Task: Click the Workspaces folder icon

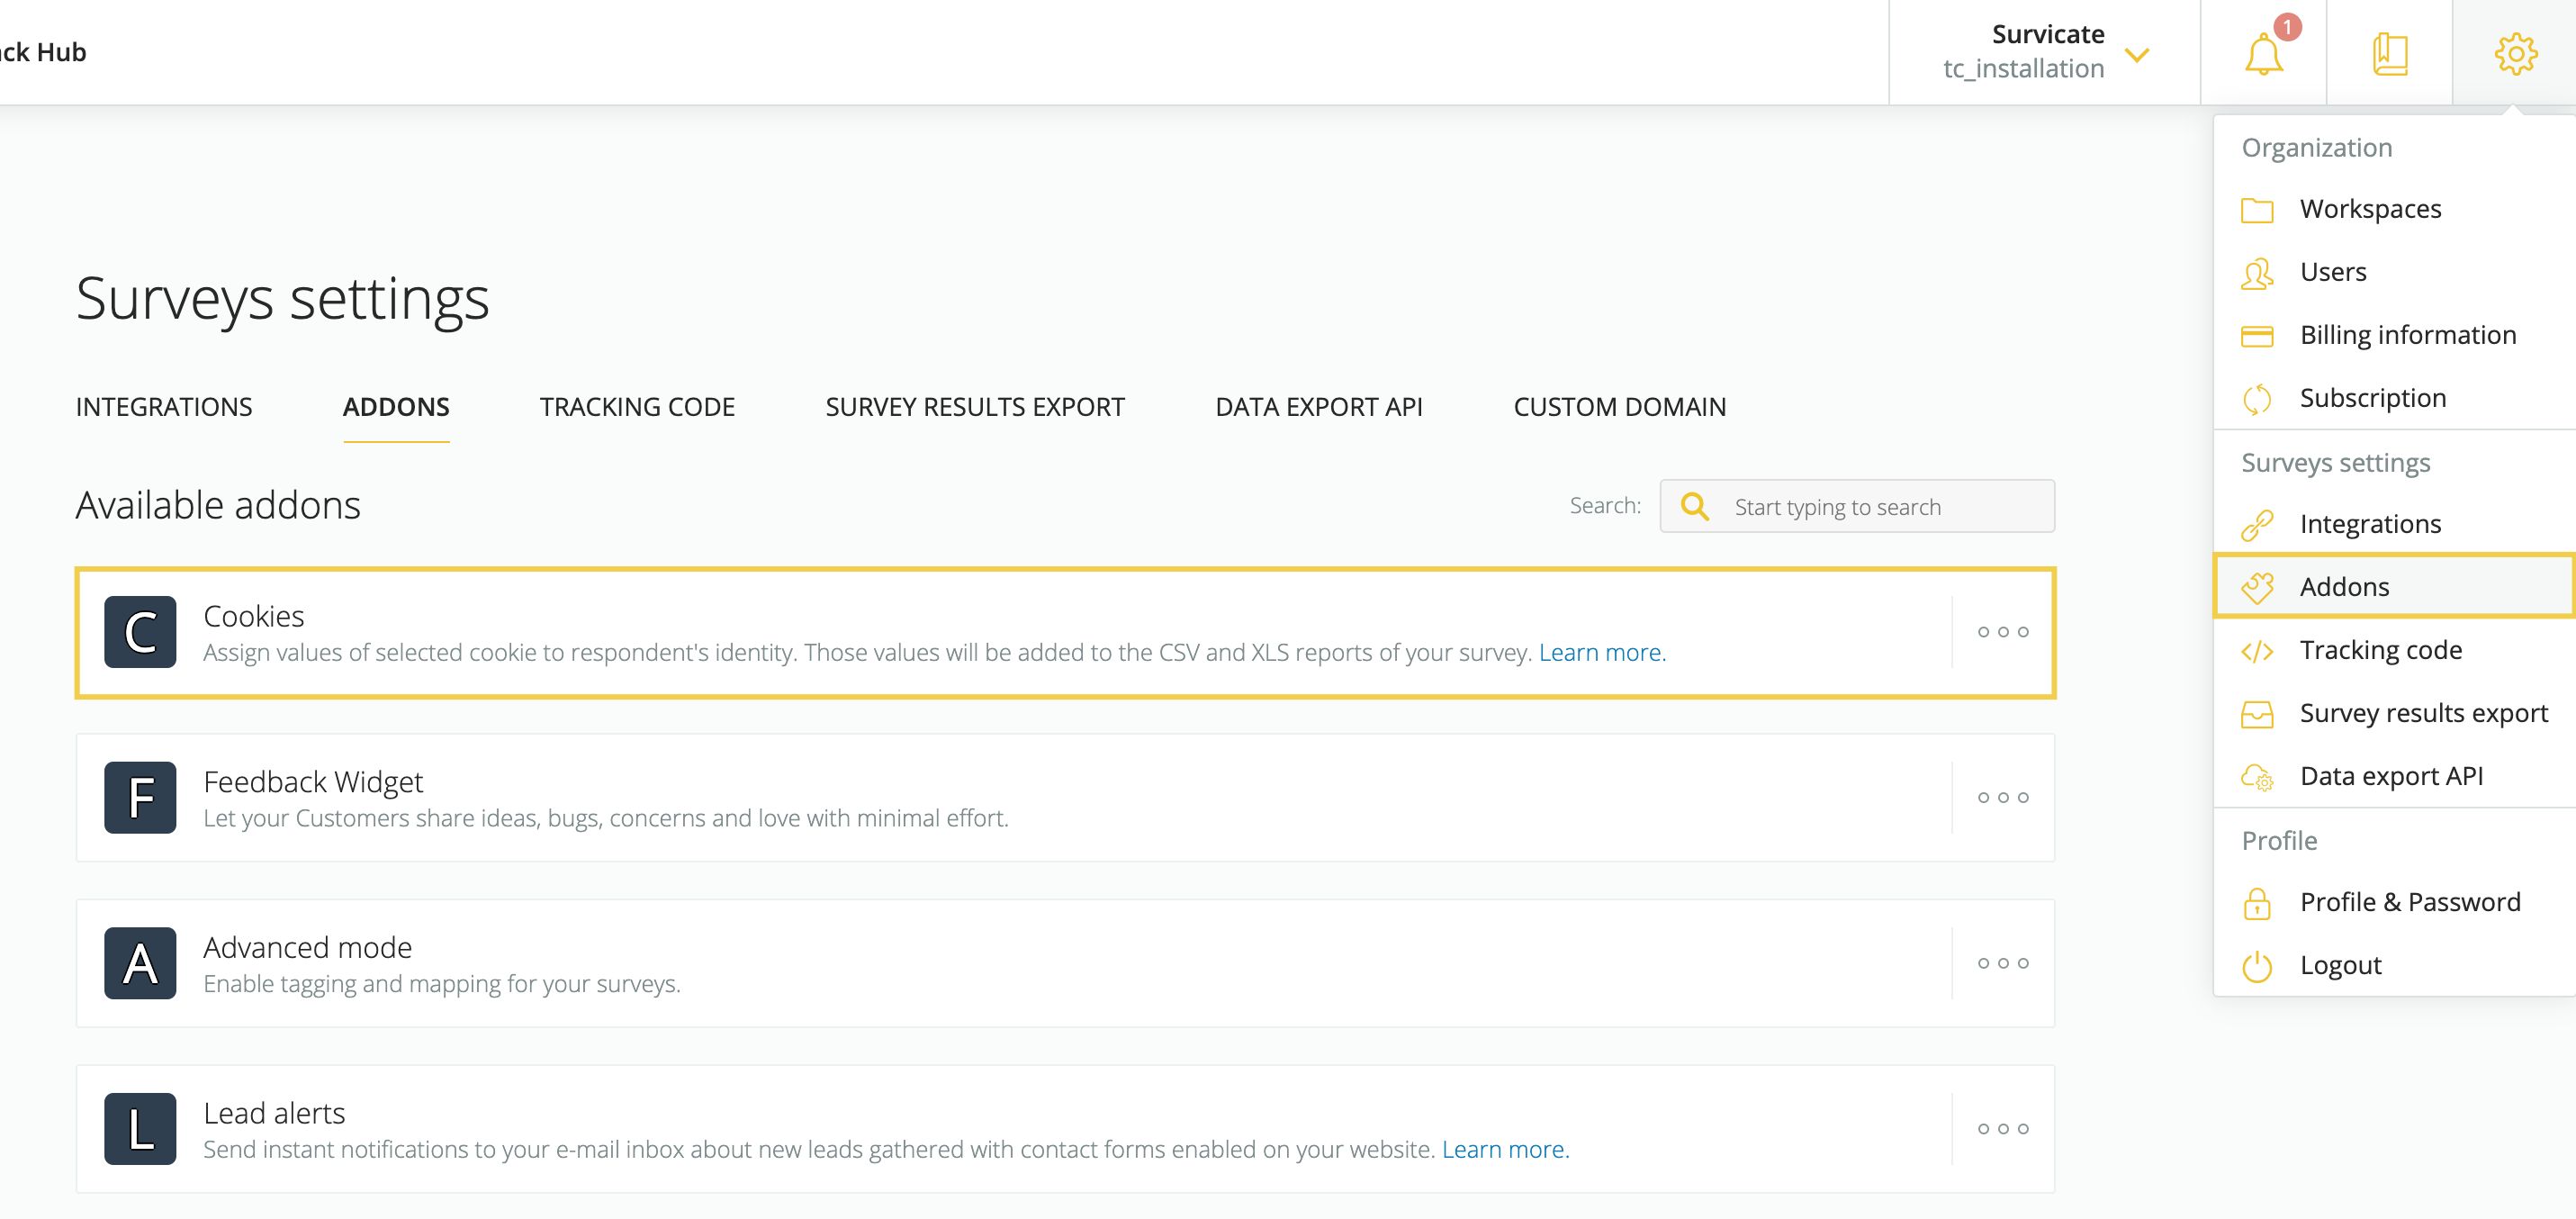Action: click(x=2257, y=210)
